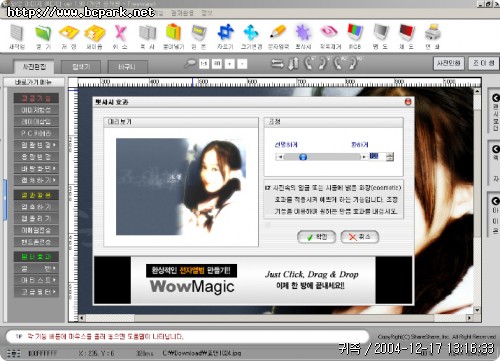Click the Email send (이메일전송) sidebar item
500x361 pixels.
36,230
